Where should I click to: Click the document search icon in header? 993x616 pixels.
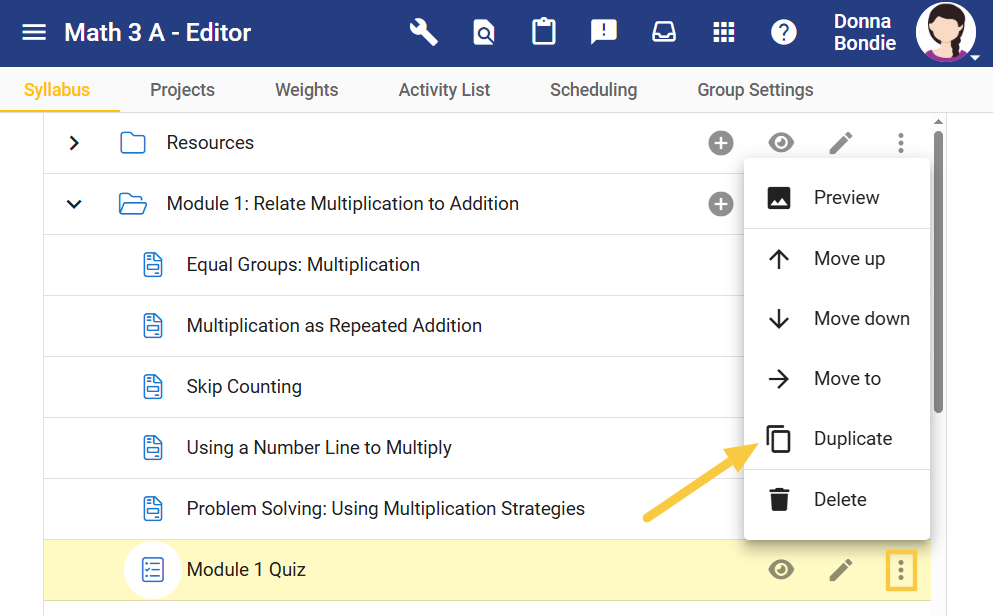[x=484, y=33]
